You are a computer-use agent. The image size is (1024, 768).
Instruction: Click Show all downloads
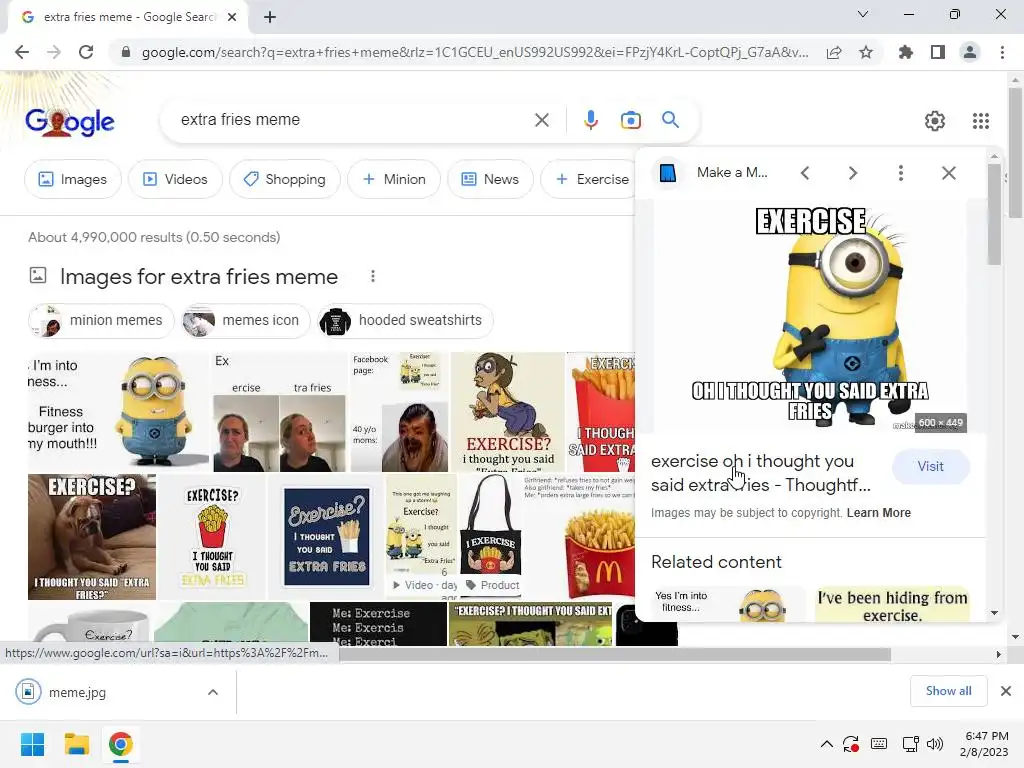pos(948,691)
